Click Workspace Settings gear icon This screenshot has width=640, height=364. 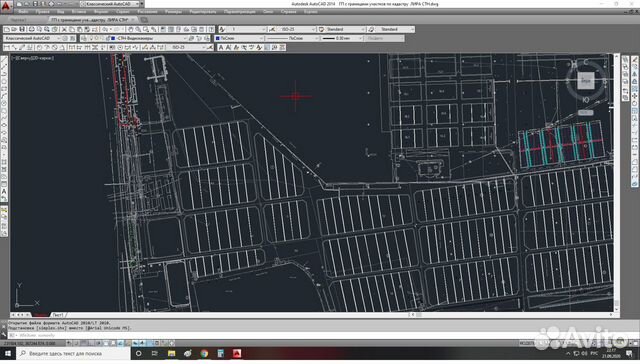click(x=65, y=38)
